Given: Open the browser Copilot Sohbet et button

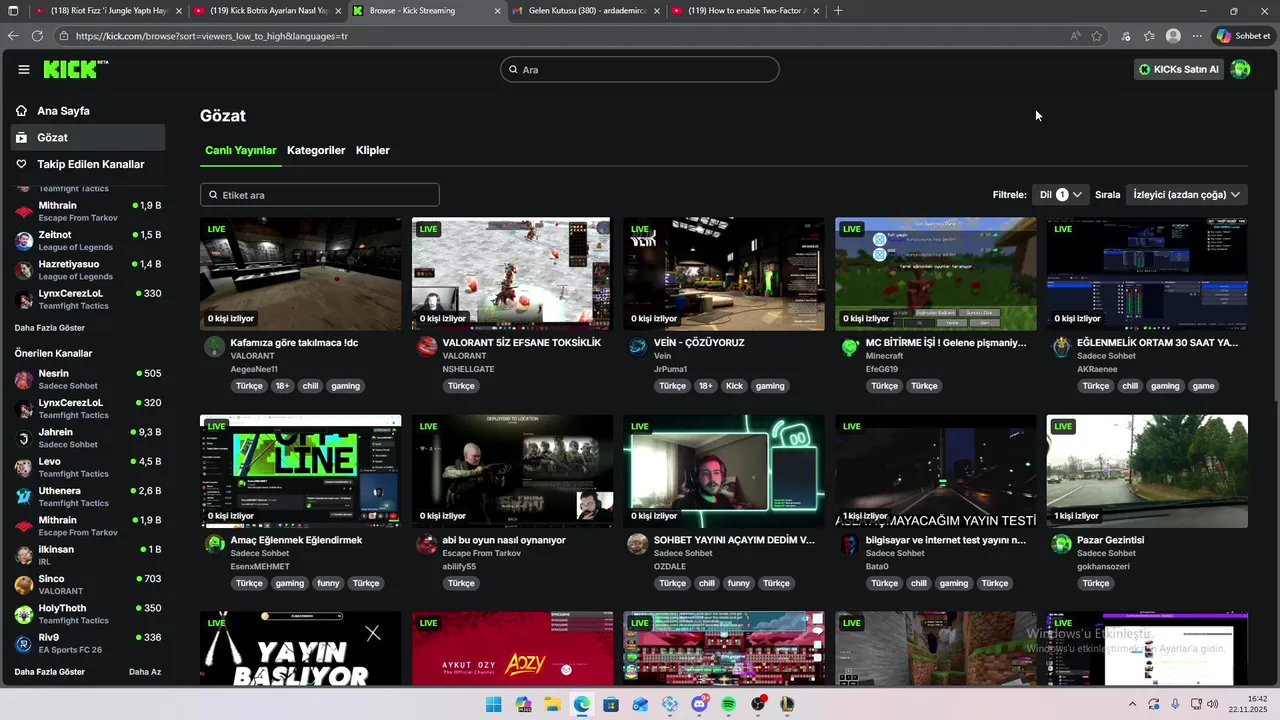Looking at the screenshot, I should (x=1244, y=36).
